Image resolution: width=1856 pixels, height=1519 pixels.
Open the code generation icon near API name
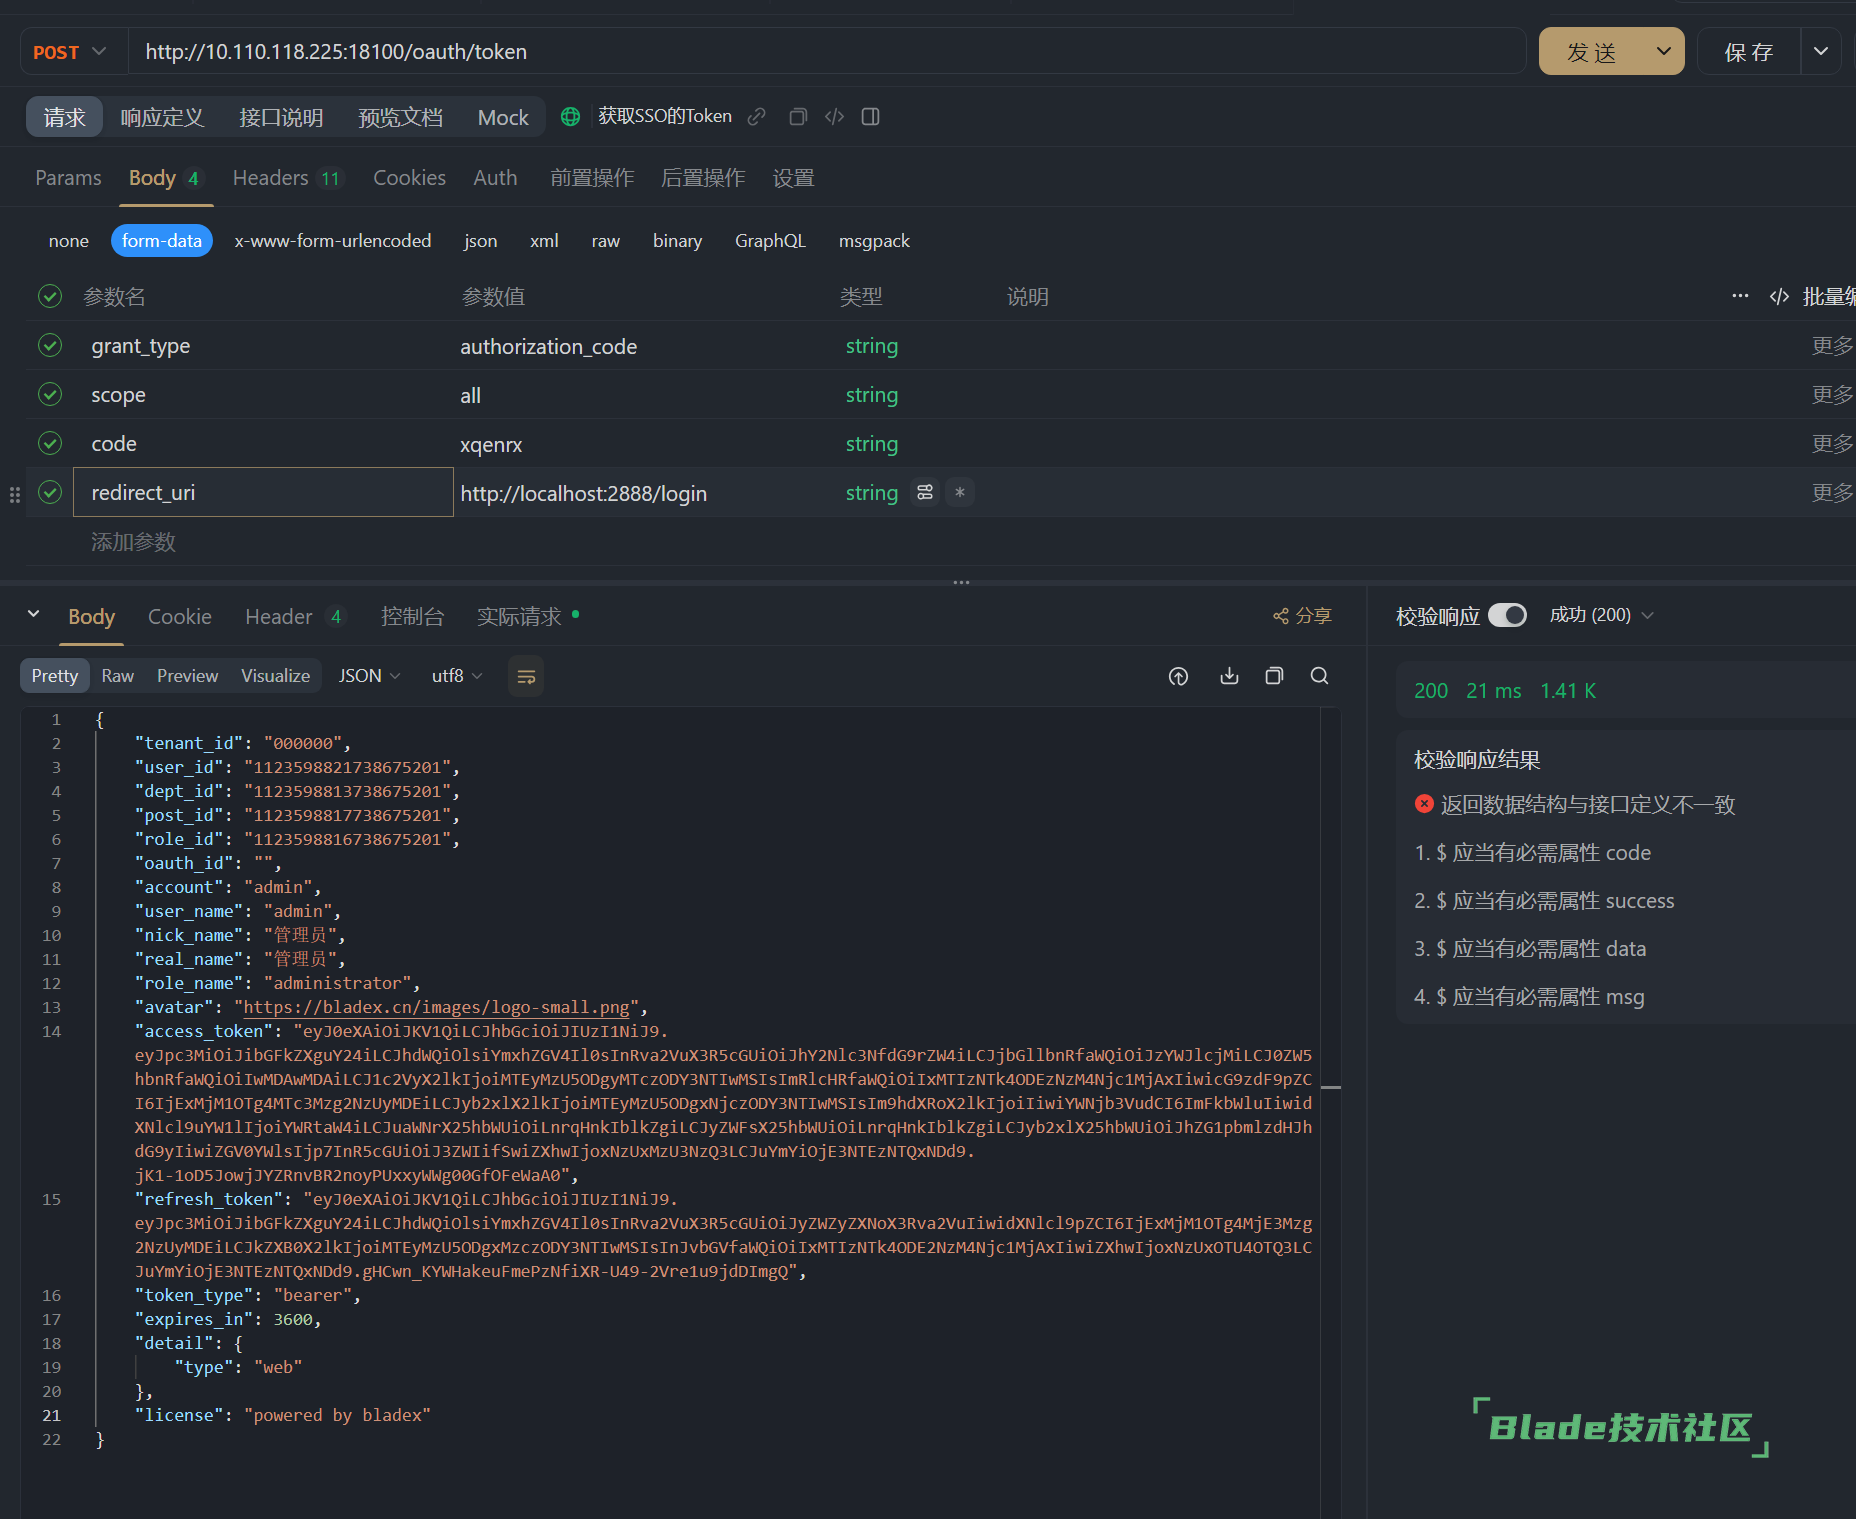tap(834, 117)
